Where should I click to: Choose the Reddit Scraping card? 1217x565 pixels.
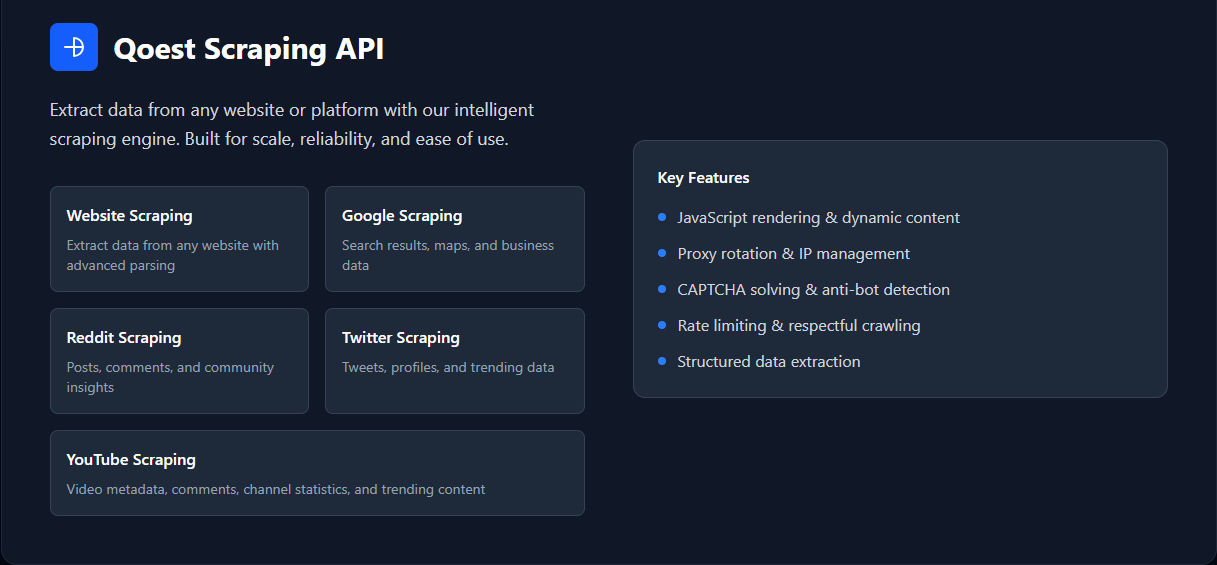[x=179, y=361]
